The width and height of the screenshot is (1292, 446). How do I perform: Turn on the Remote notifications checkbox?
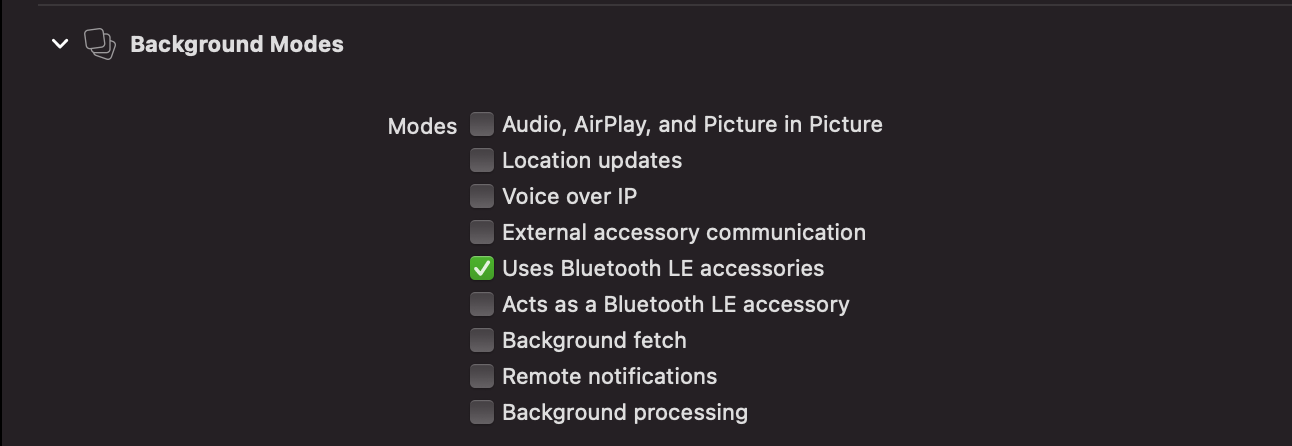point(482,376)
